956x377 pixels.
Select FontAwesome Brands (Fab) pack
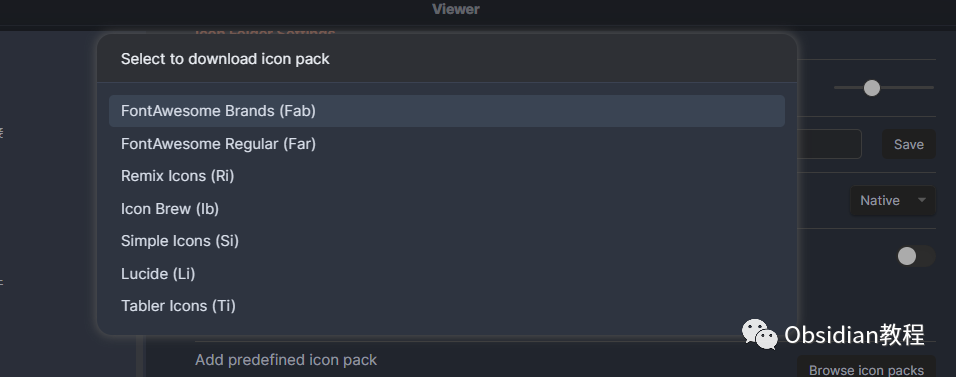point(446,111)
